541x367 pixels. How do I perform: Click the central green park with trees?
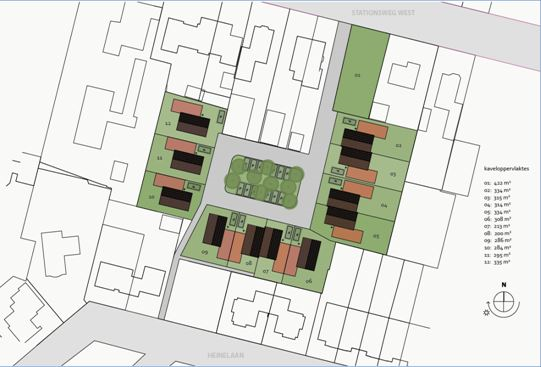(264, 181)
